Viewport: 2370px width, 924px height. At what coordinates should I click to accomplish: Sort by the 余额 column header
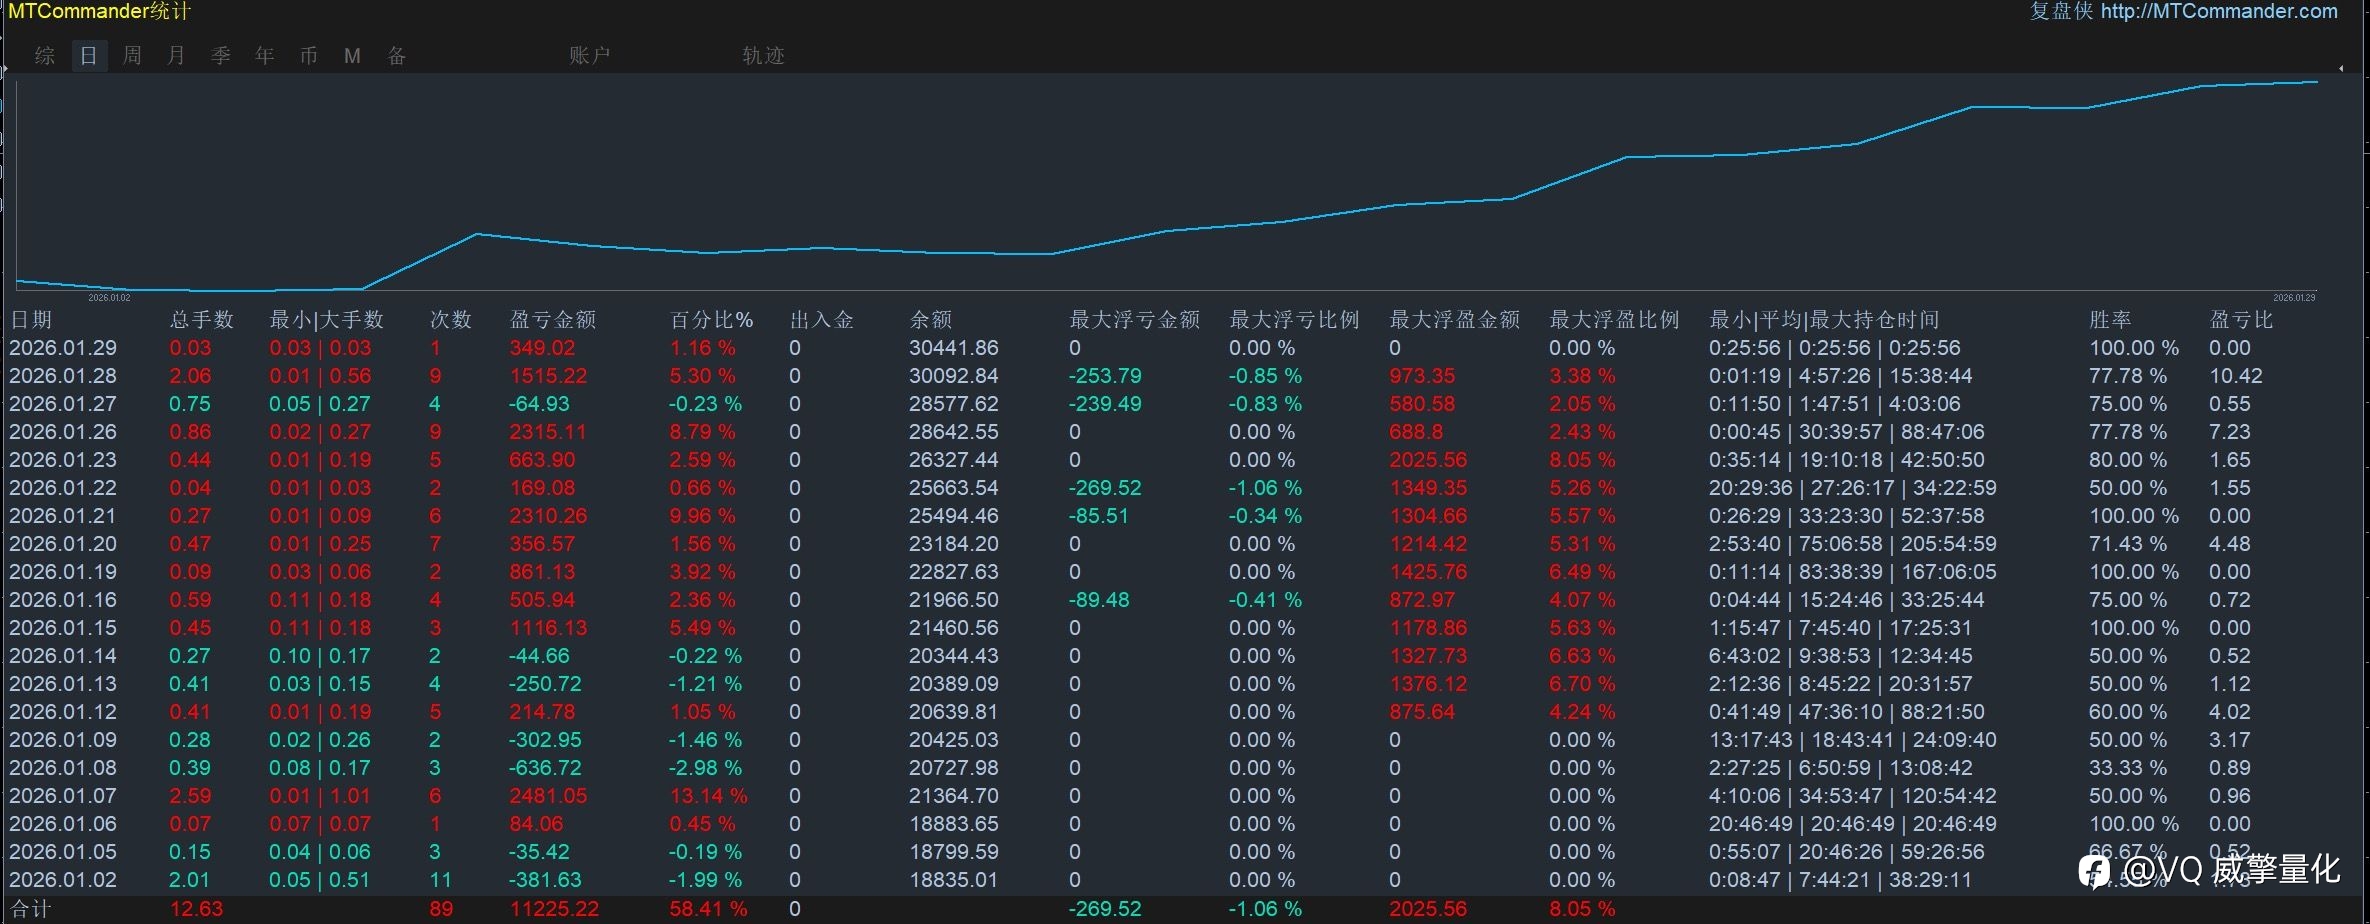(x=931, y=320)
